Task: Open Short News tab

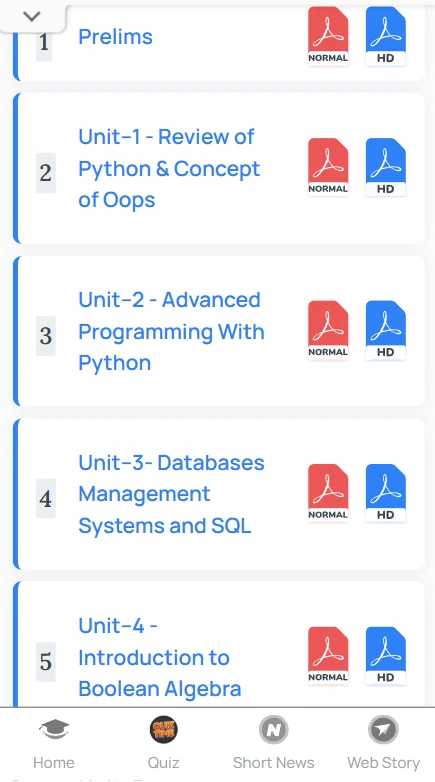Action: tap(273, 743)
